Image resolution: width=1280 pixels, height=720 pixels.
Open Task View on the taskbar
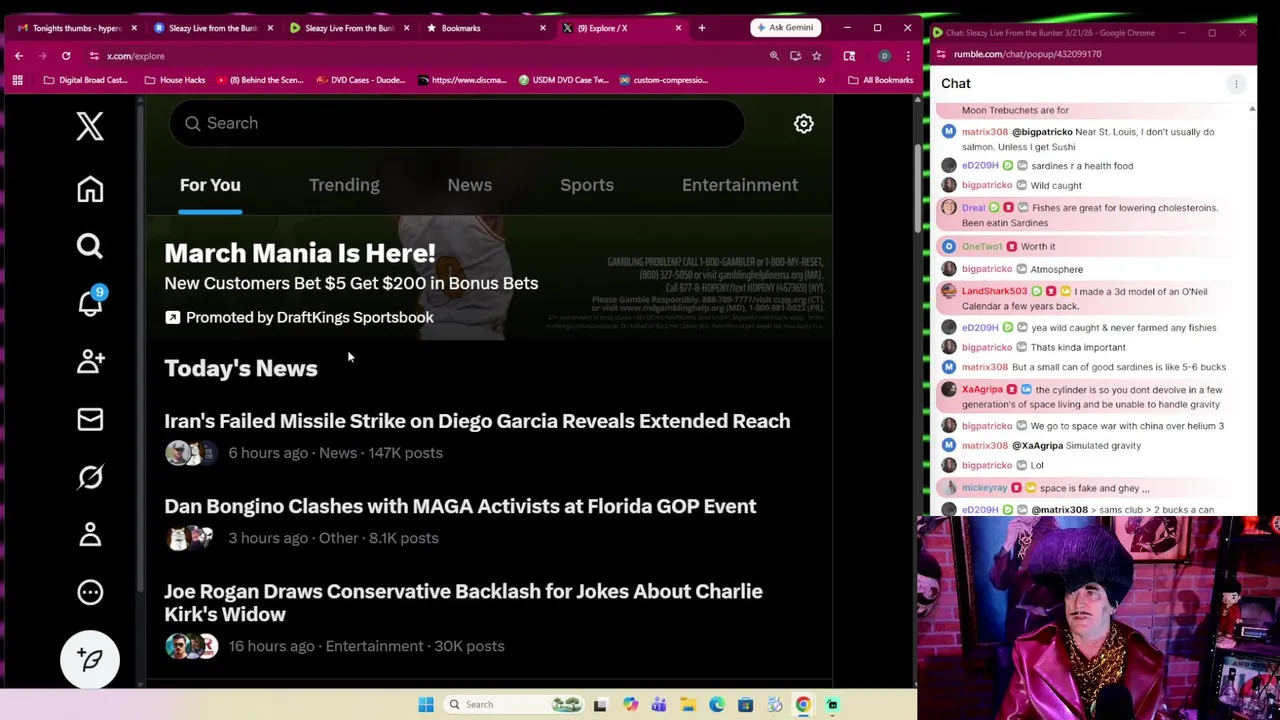[x=600, y=705]
